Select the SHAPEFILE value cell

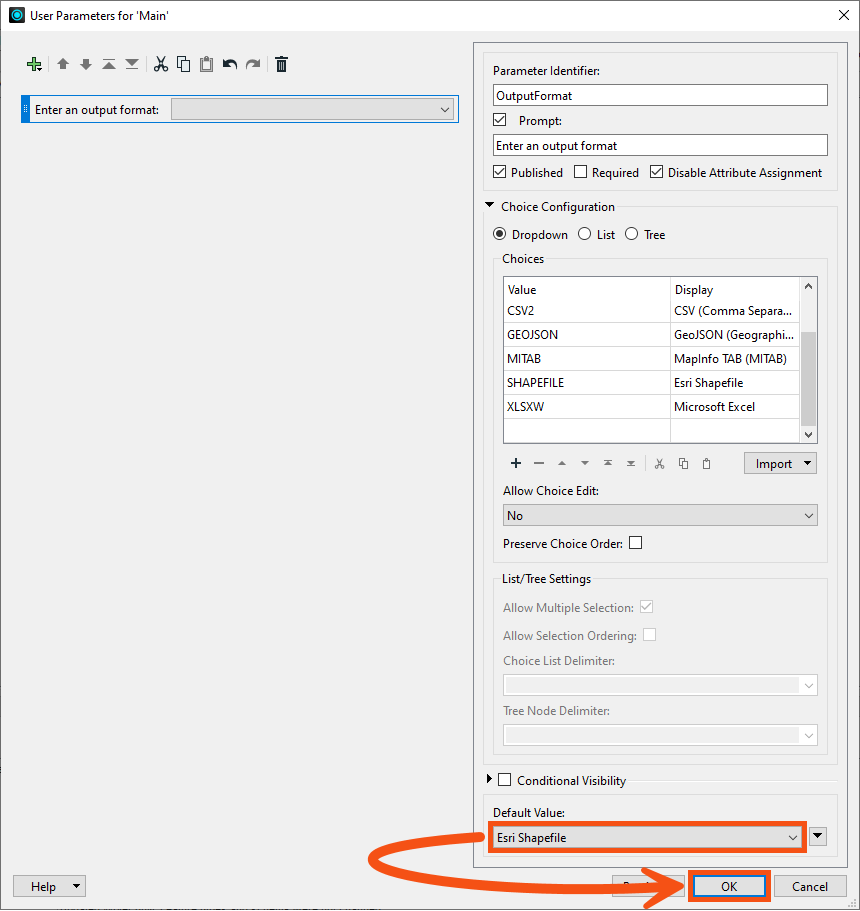tap(587, 382)
